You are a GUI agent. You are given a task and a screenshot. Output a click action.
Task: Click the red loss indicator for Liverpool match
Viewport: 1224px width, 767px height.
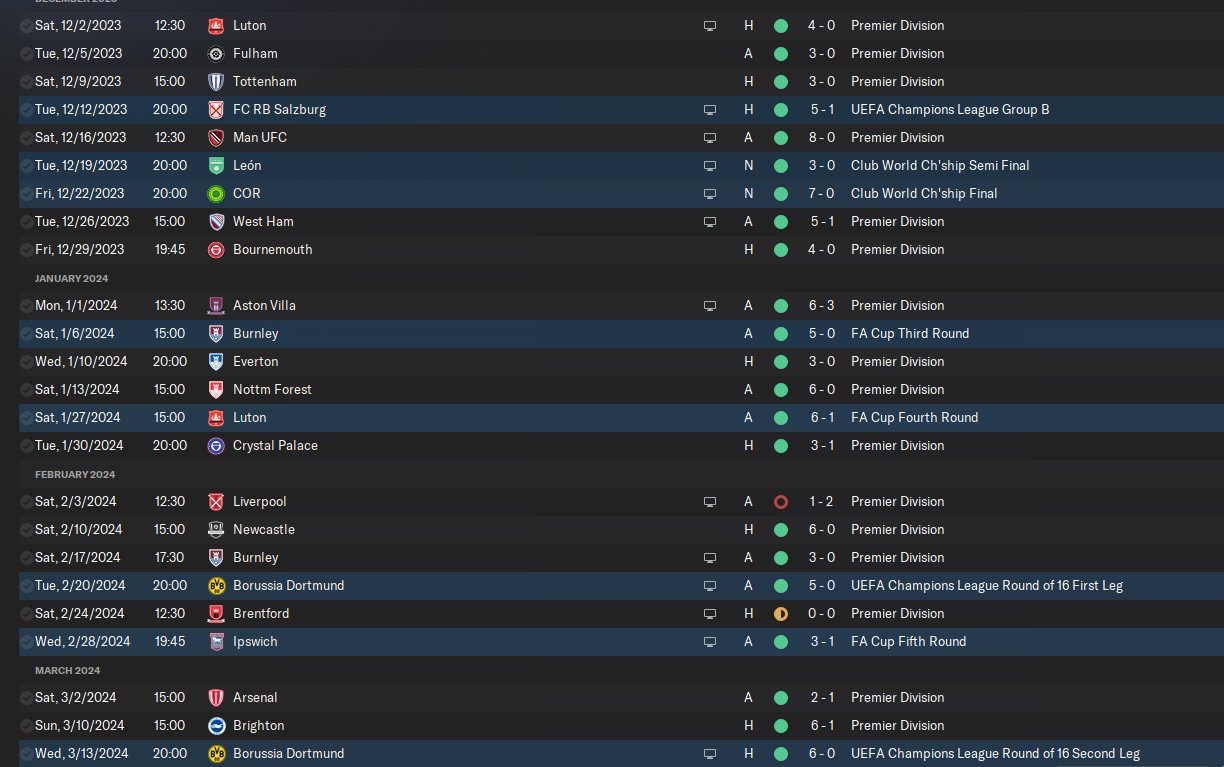point(780,501)
